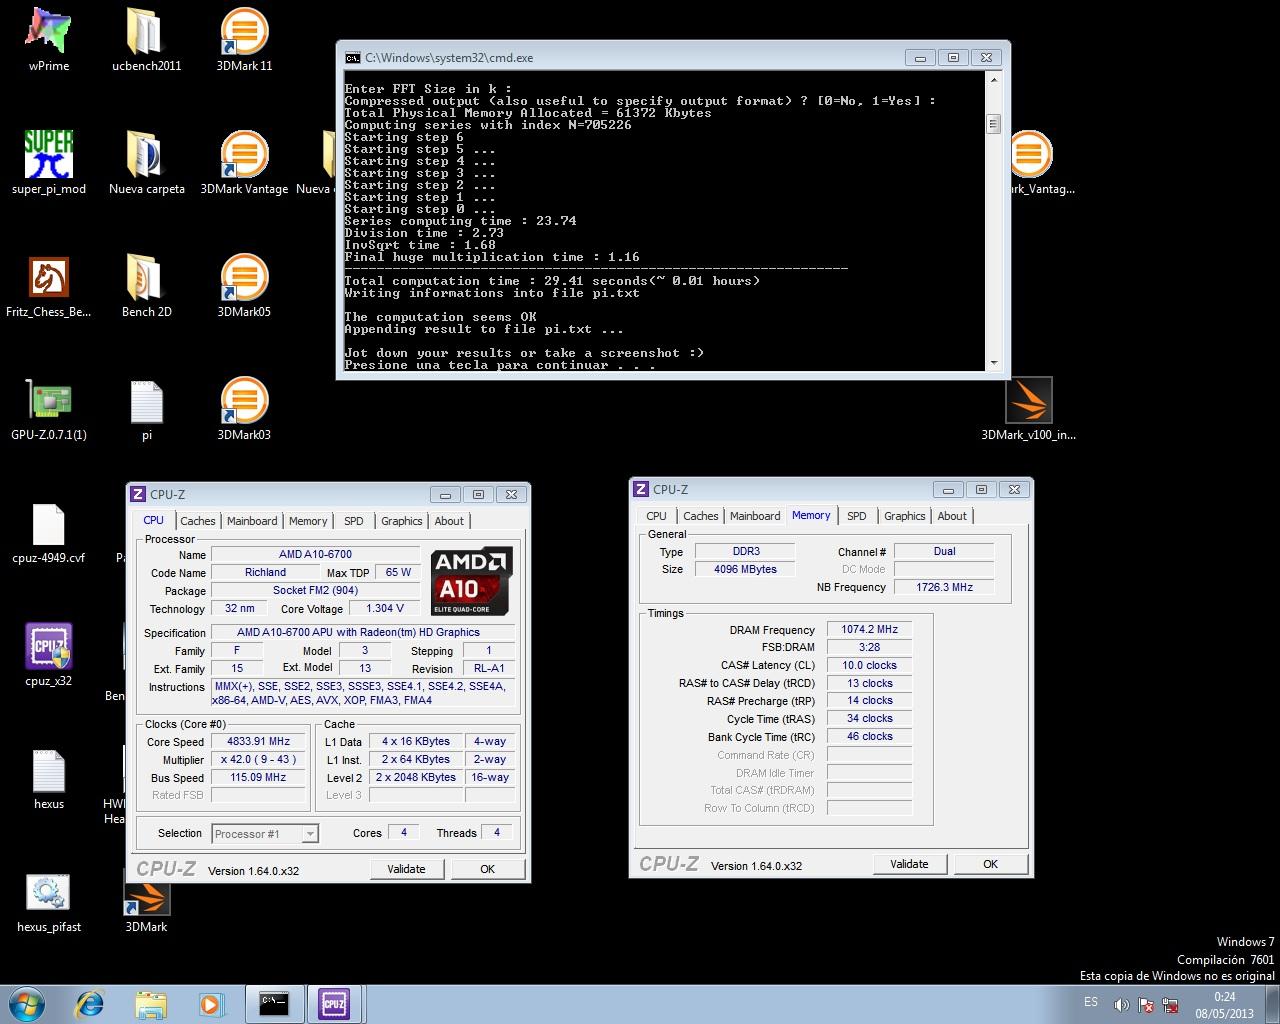
Task: Open the cpuz-4949.cvf file icon
Action: tap(48, 532)
